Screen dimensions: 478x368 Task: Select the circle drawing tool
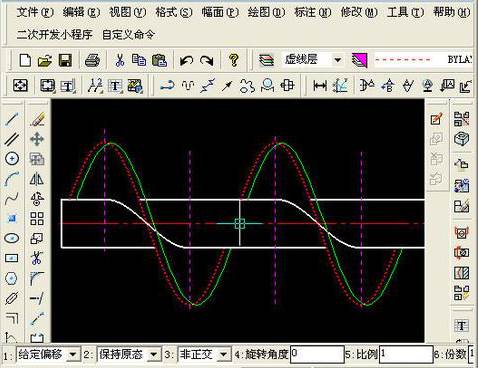12,159
